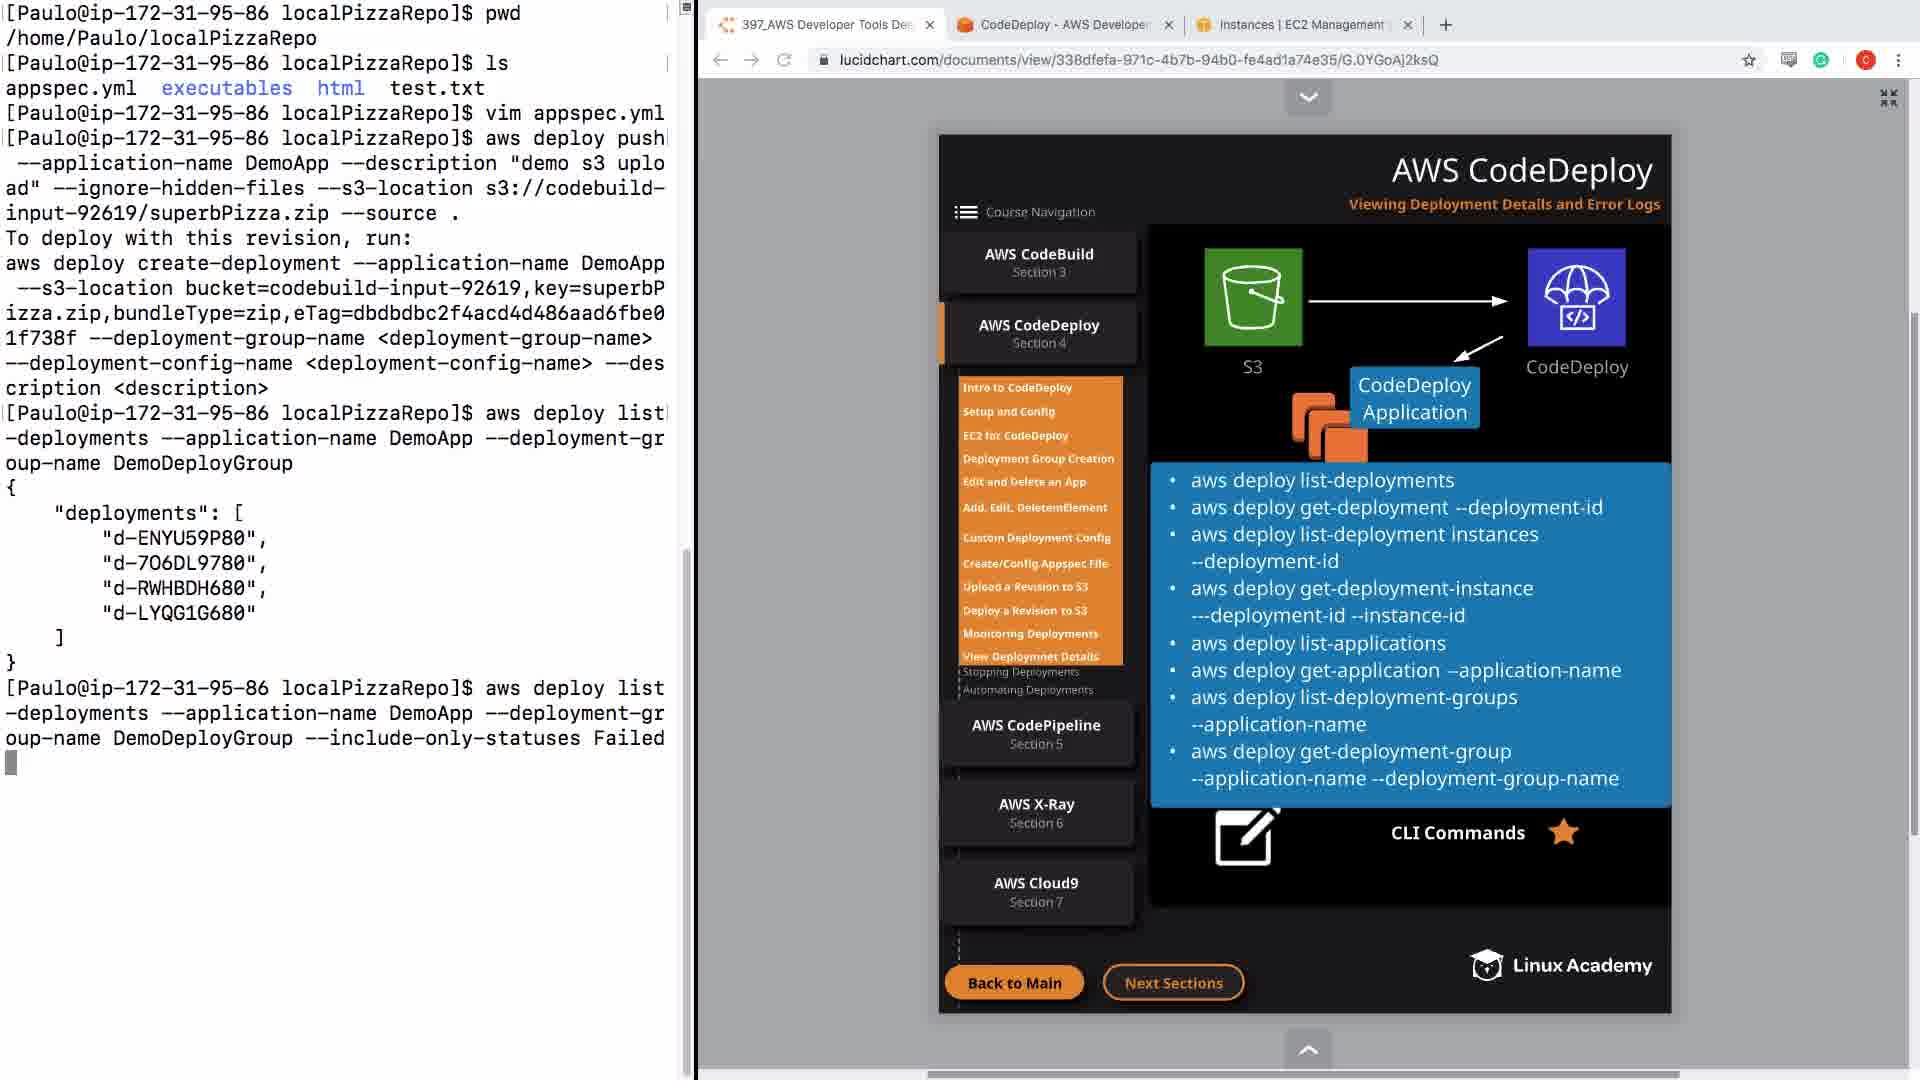Open the Course Navigation hamburger icon
Screen dimensions: 1920x1080
(965, 212)
